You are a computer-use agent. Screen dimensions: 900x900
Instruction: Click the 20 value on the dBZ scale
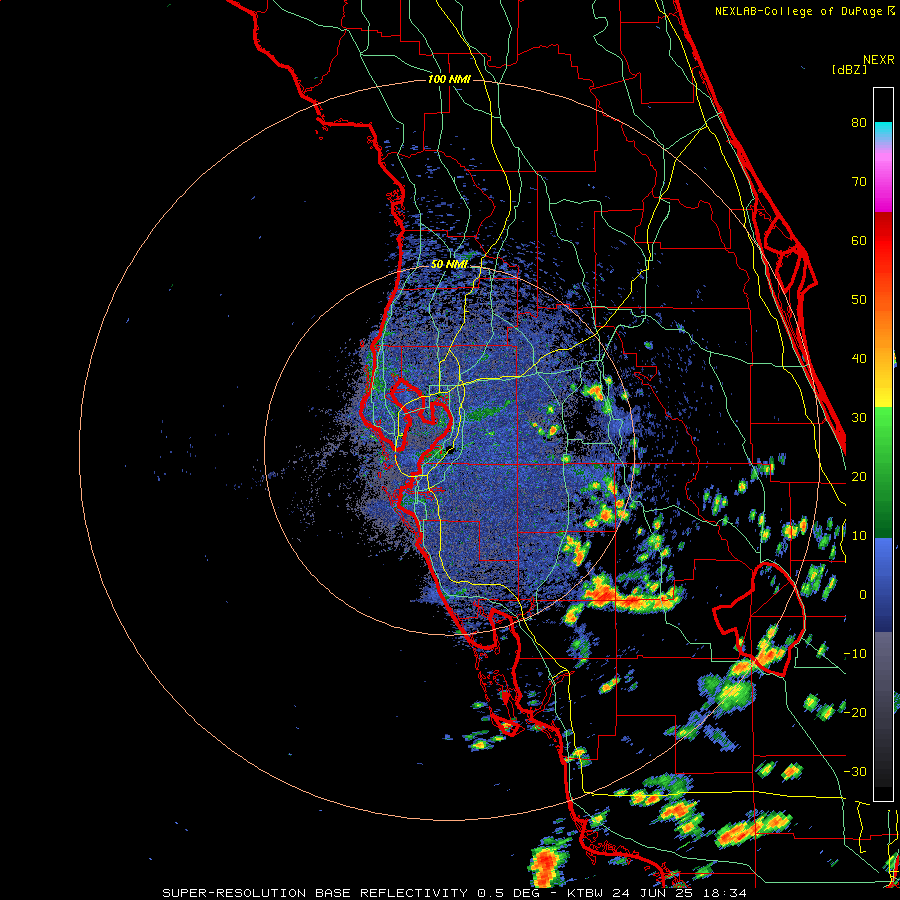point(859,477)
